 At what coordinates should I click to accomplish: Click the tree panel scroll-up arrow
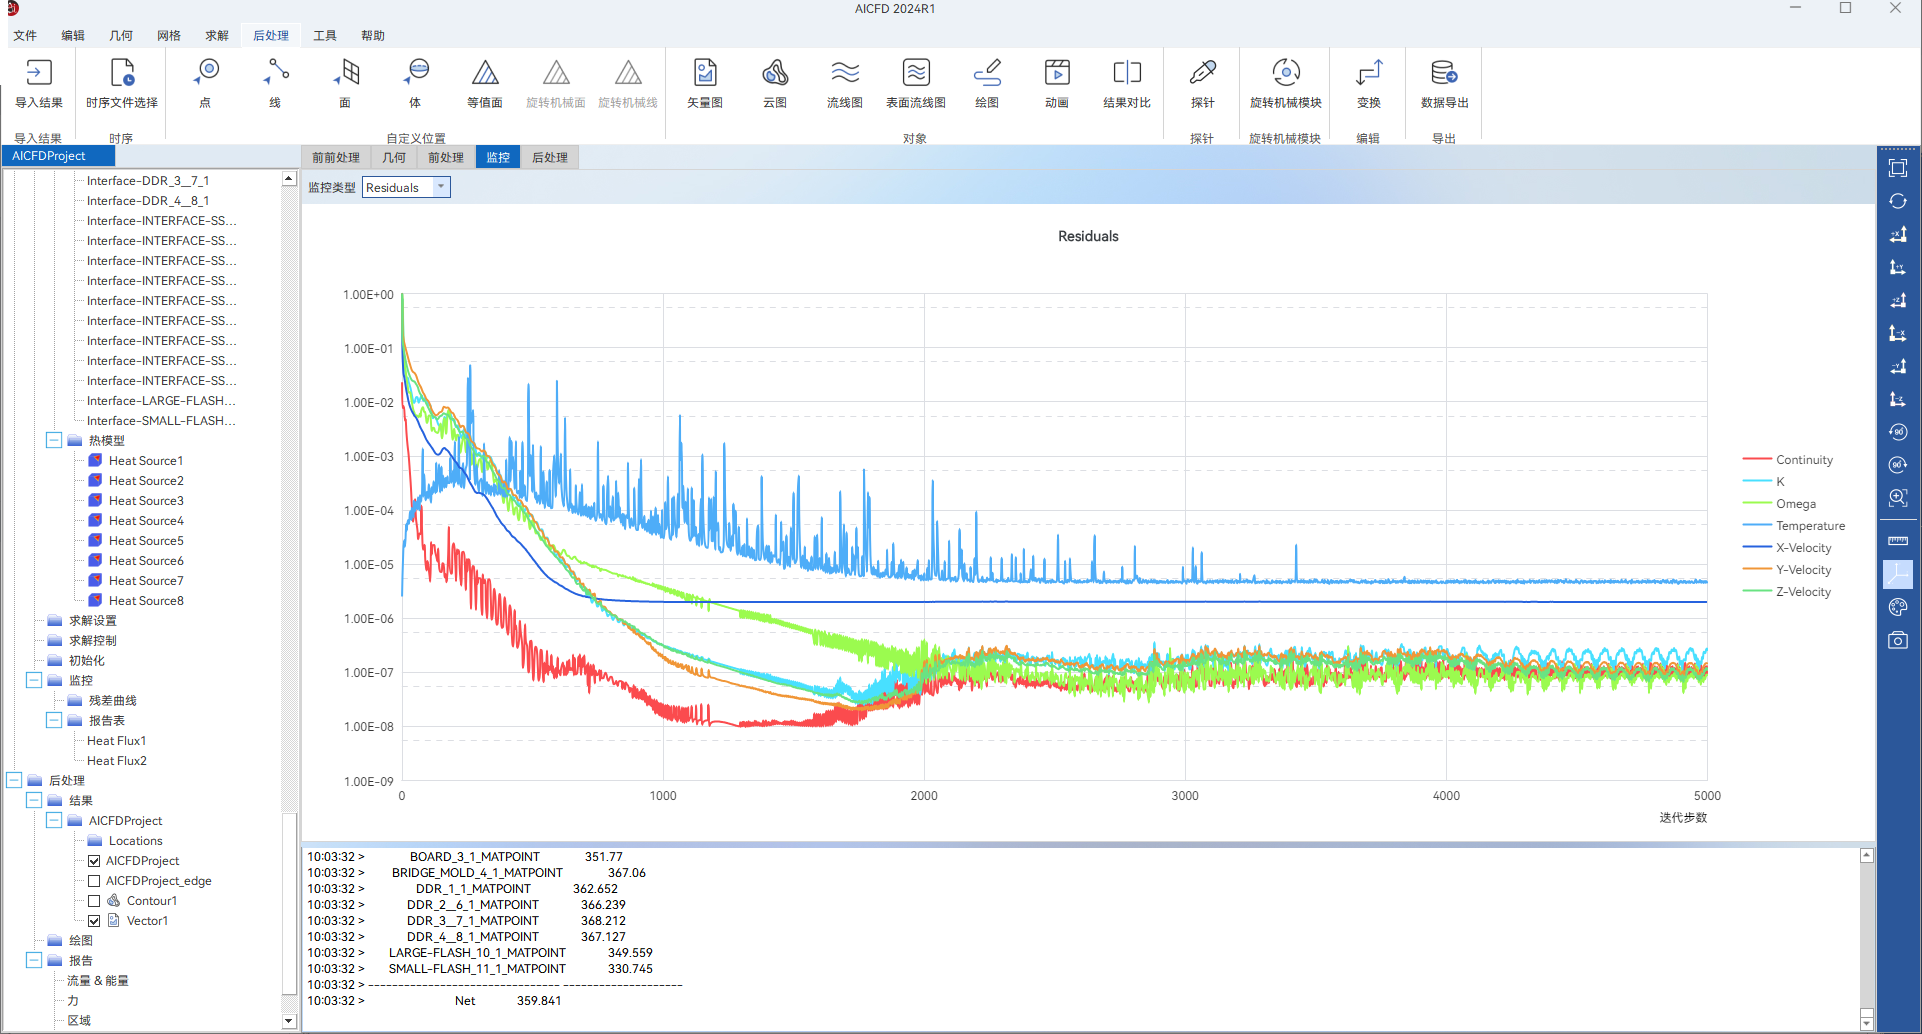pos(289,179)
